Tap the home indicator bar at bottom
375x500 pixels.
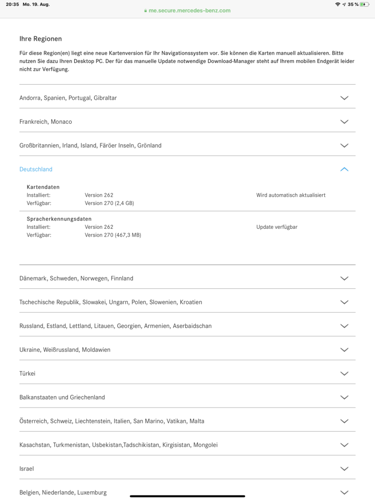pos(187,496)
